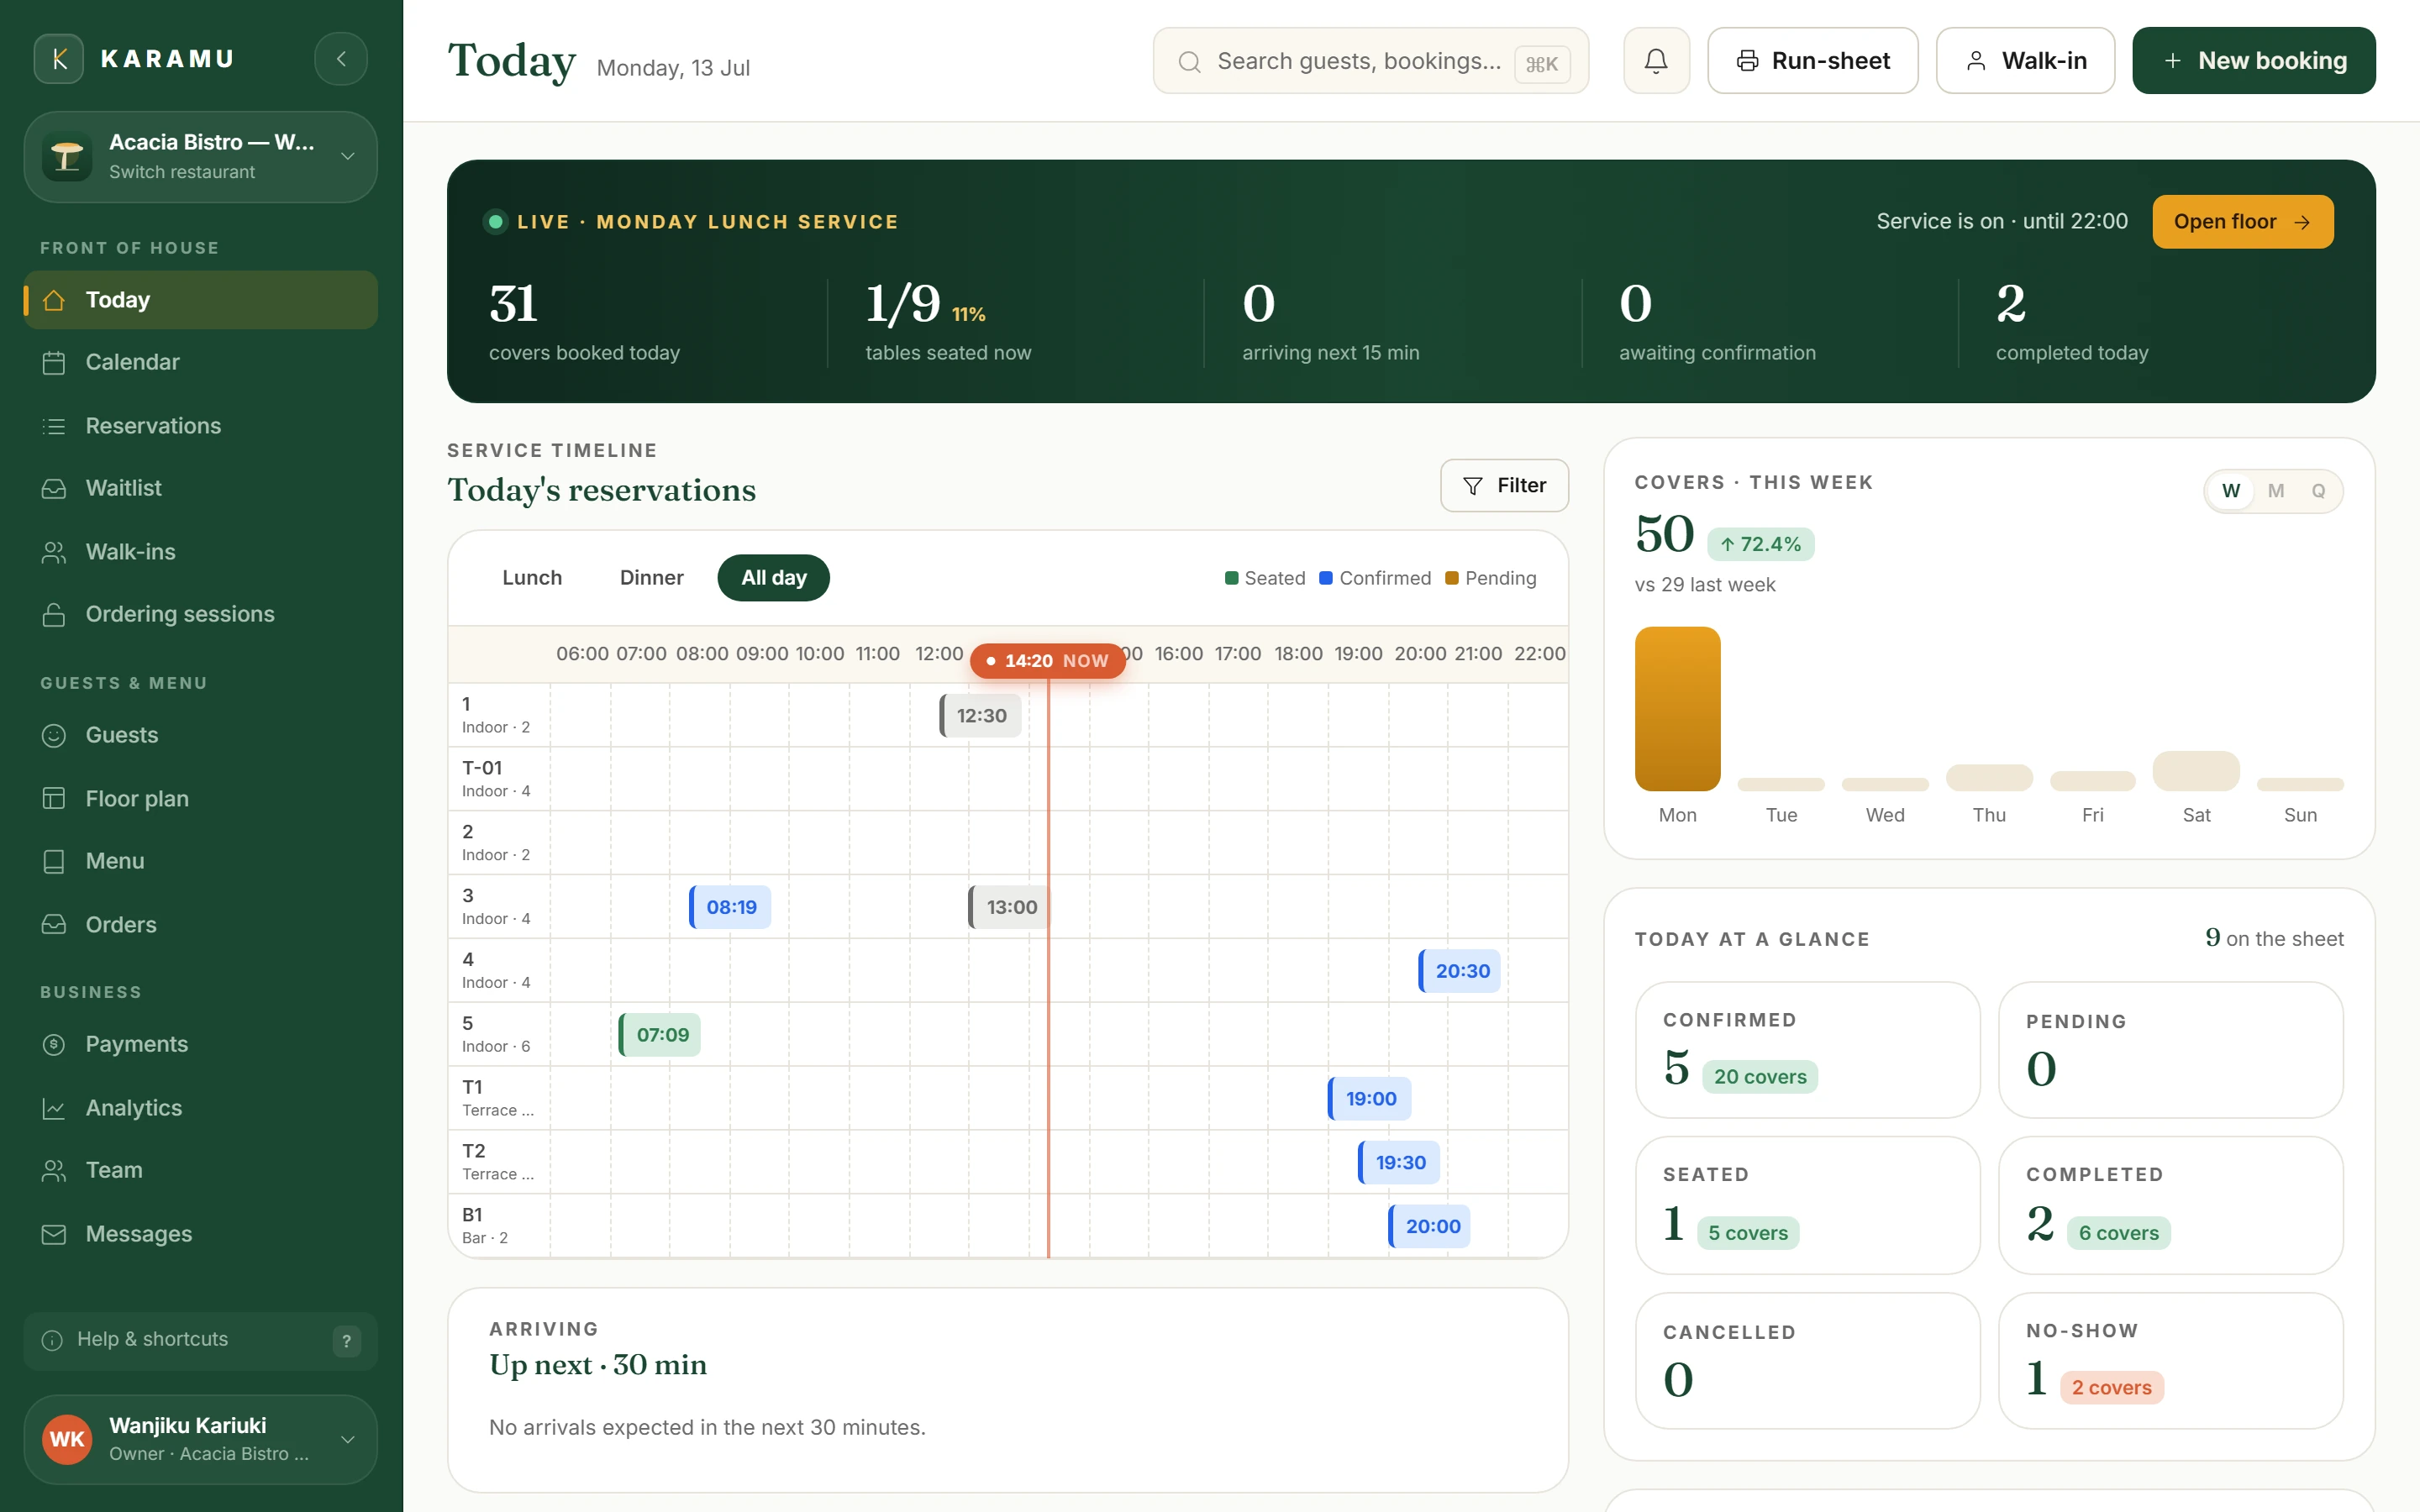Expand the Acacia Bistro restaurant switcher chevron
Image resolution: width=2420 pixels, height=1512 pixels.
click(x=347, y=156)
